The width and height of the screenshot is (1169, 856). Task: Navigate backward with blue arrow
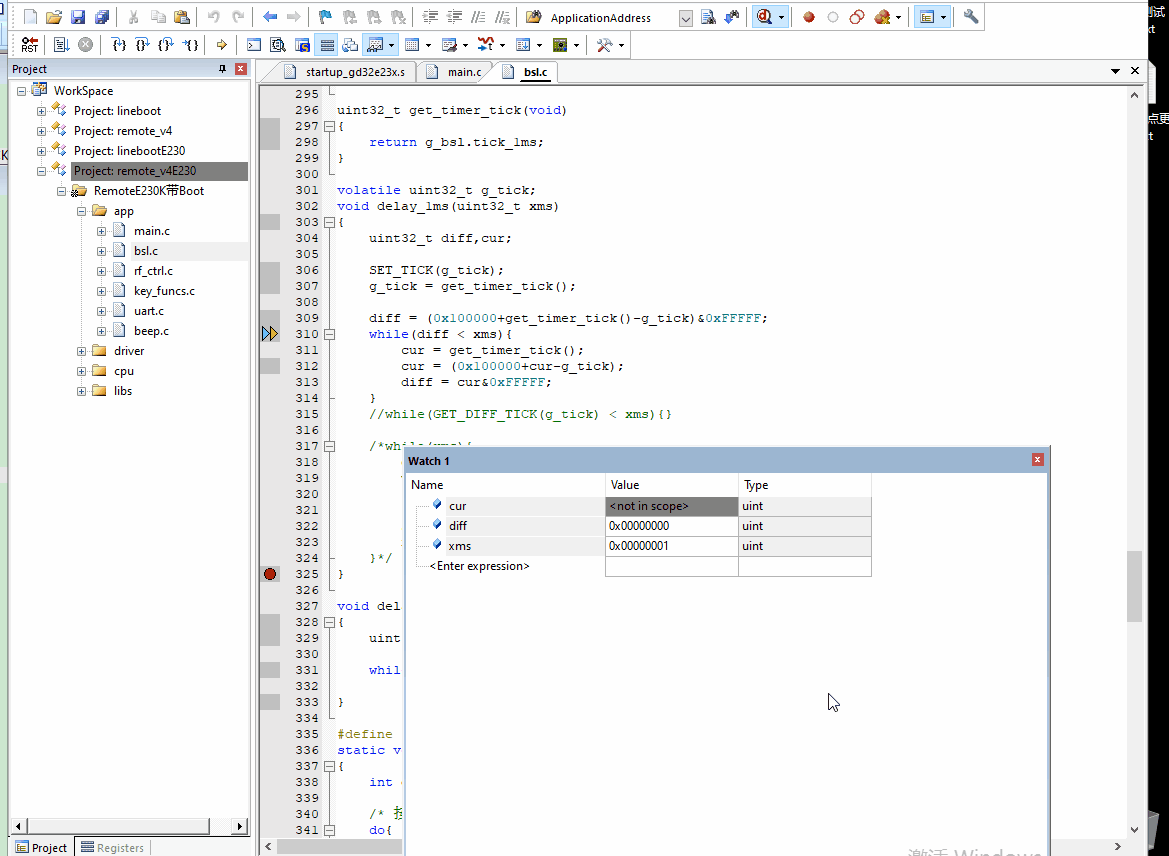pos(270,16)
